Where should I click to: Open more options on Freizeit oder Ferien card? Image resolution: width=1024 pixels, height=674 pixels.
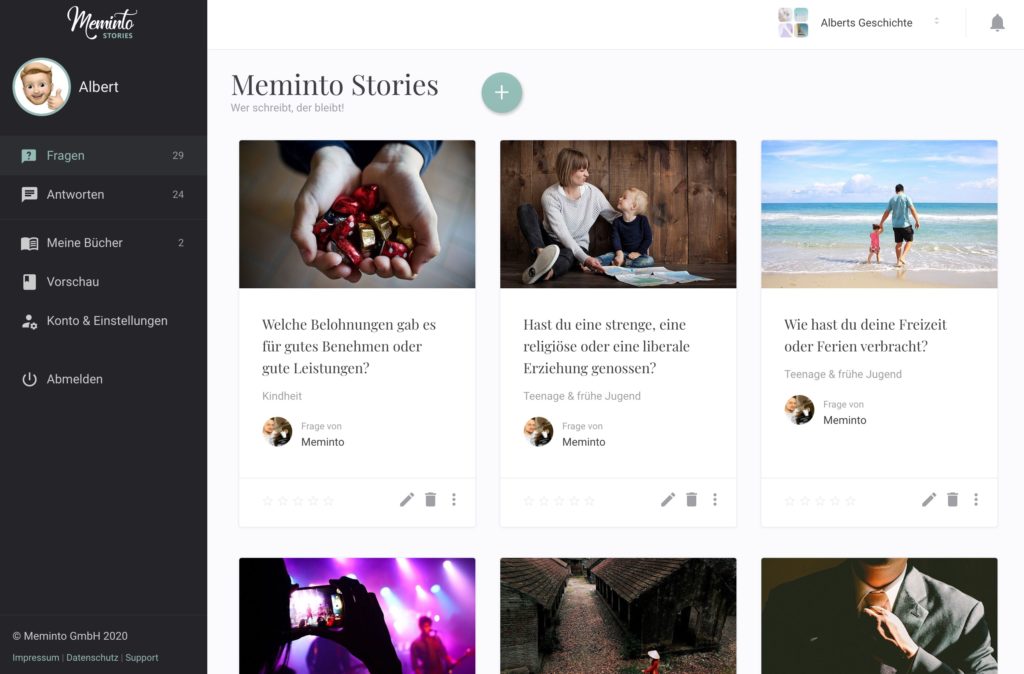[x=976, y=500]
